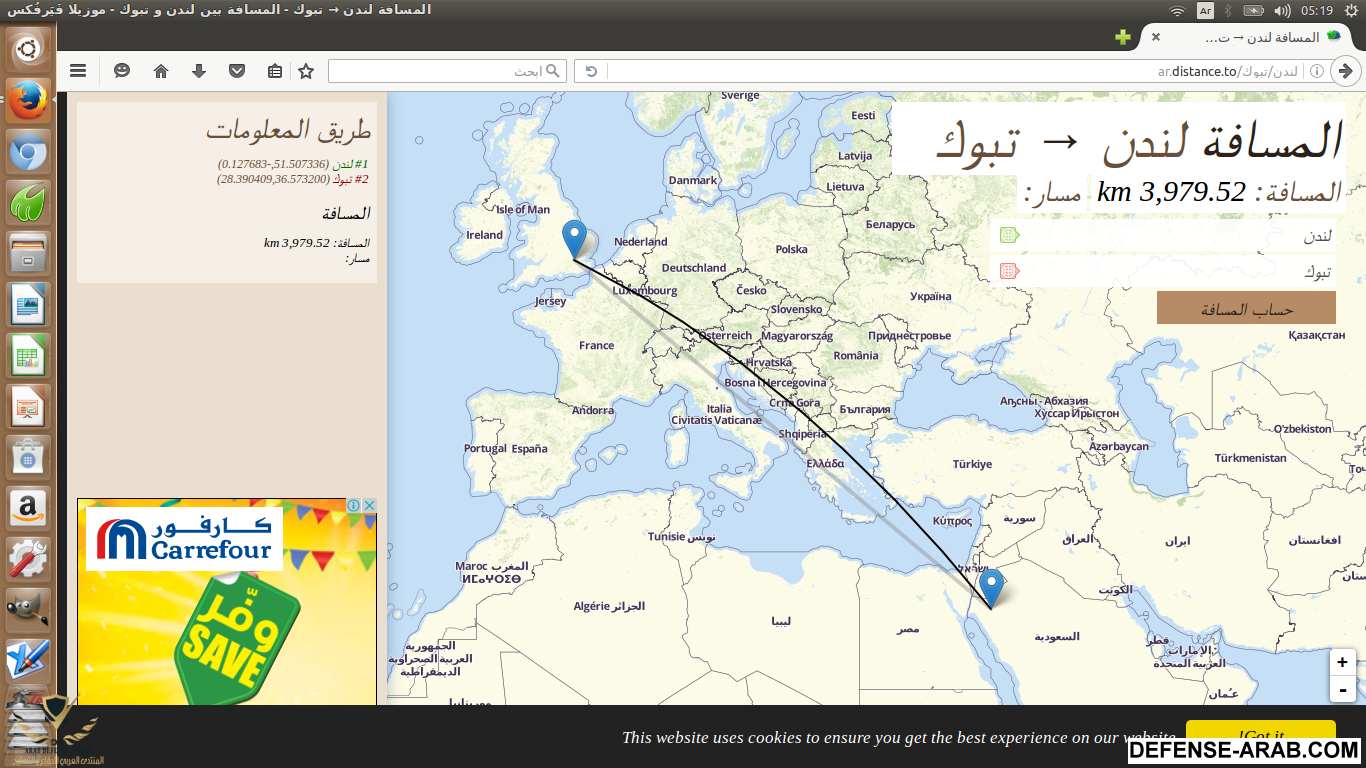
Task: Zoom out on the map
Action: [1342, 689]
